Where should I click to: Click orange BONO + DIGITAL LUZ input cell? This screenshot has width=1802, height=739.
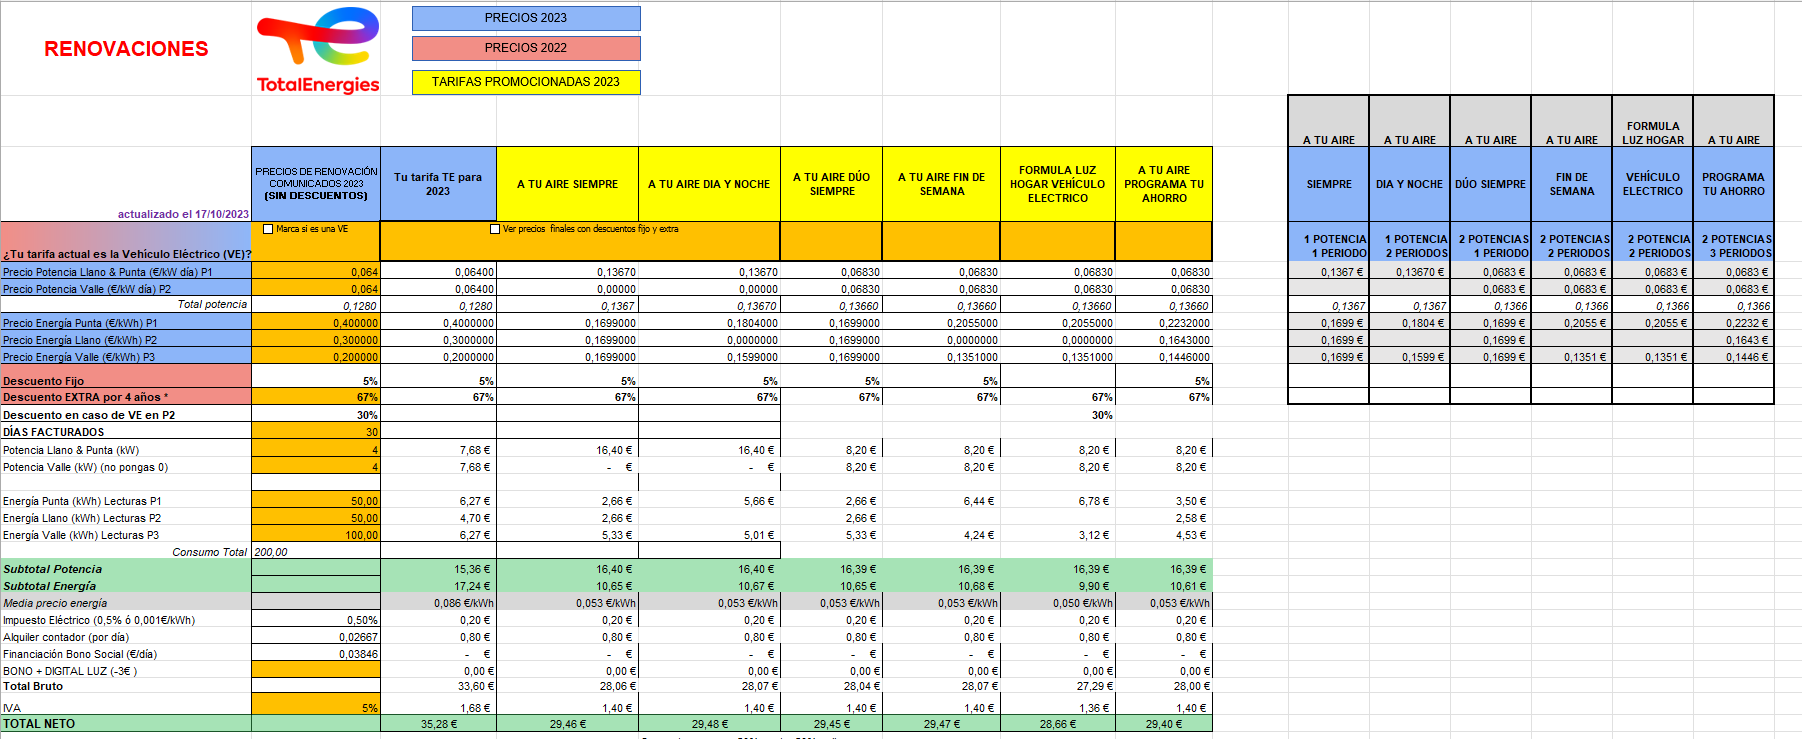(316, 670)
